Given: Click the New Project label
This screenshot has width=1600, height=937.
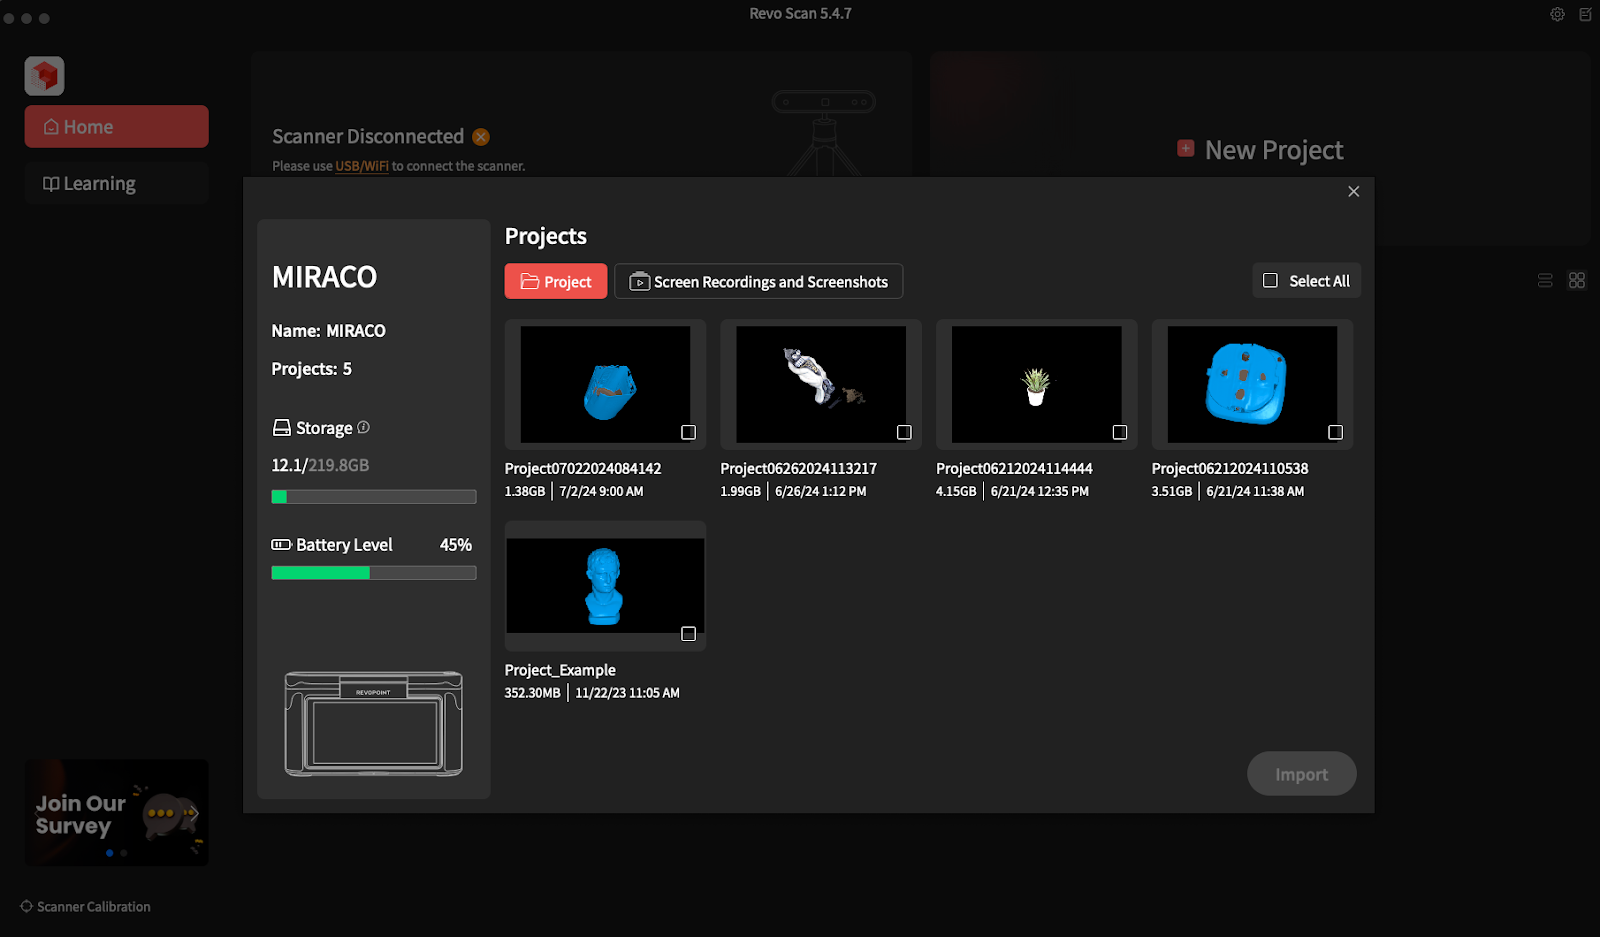Looking at the screenshot, I should 1274,150.
